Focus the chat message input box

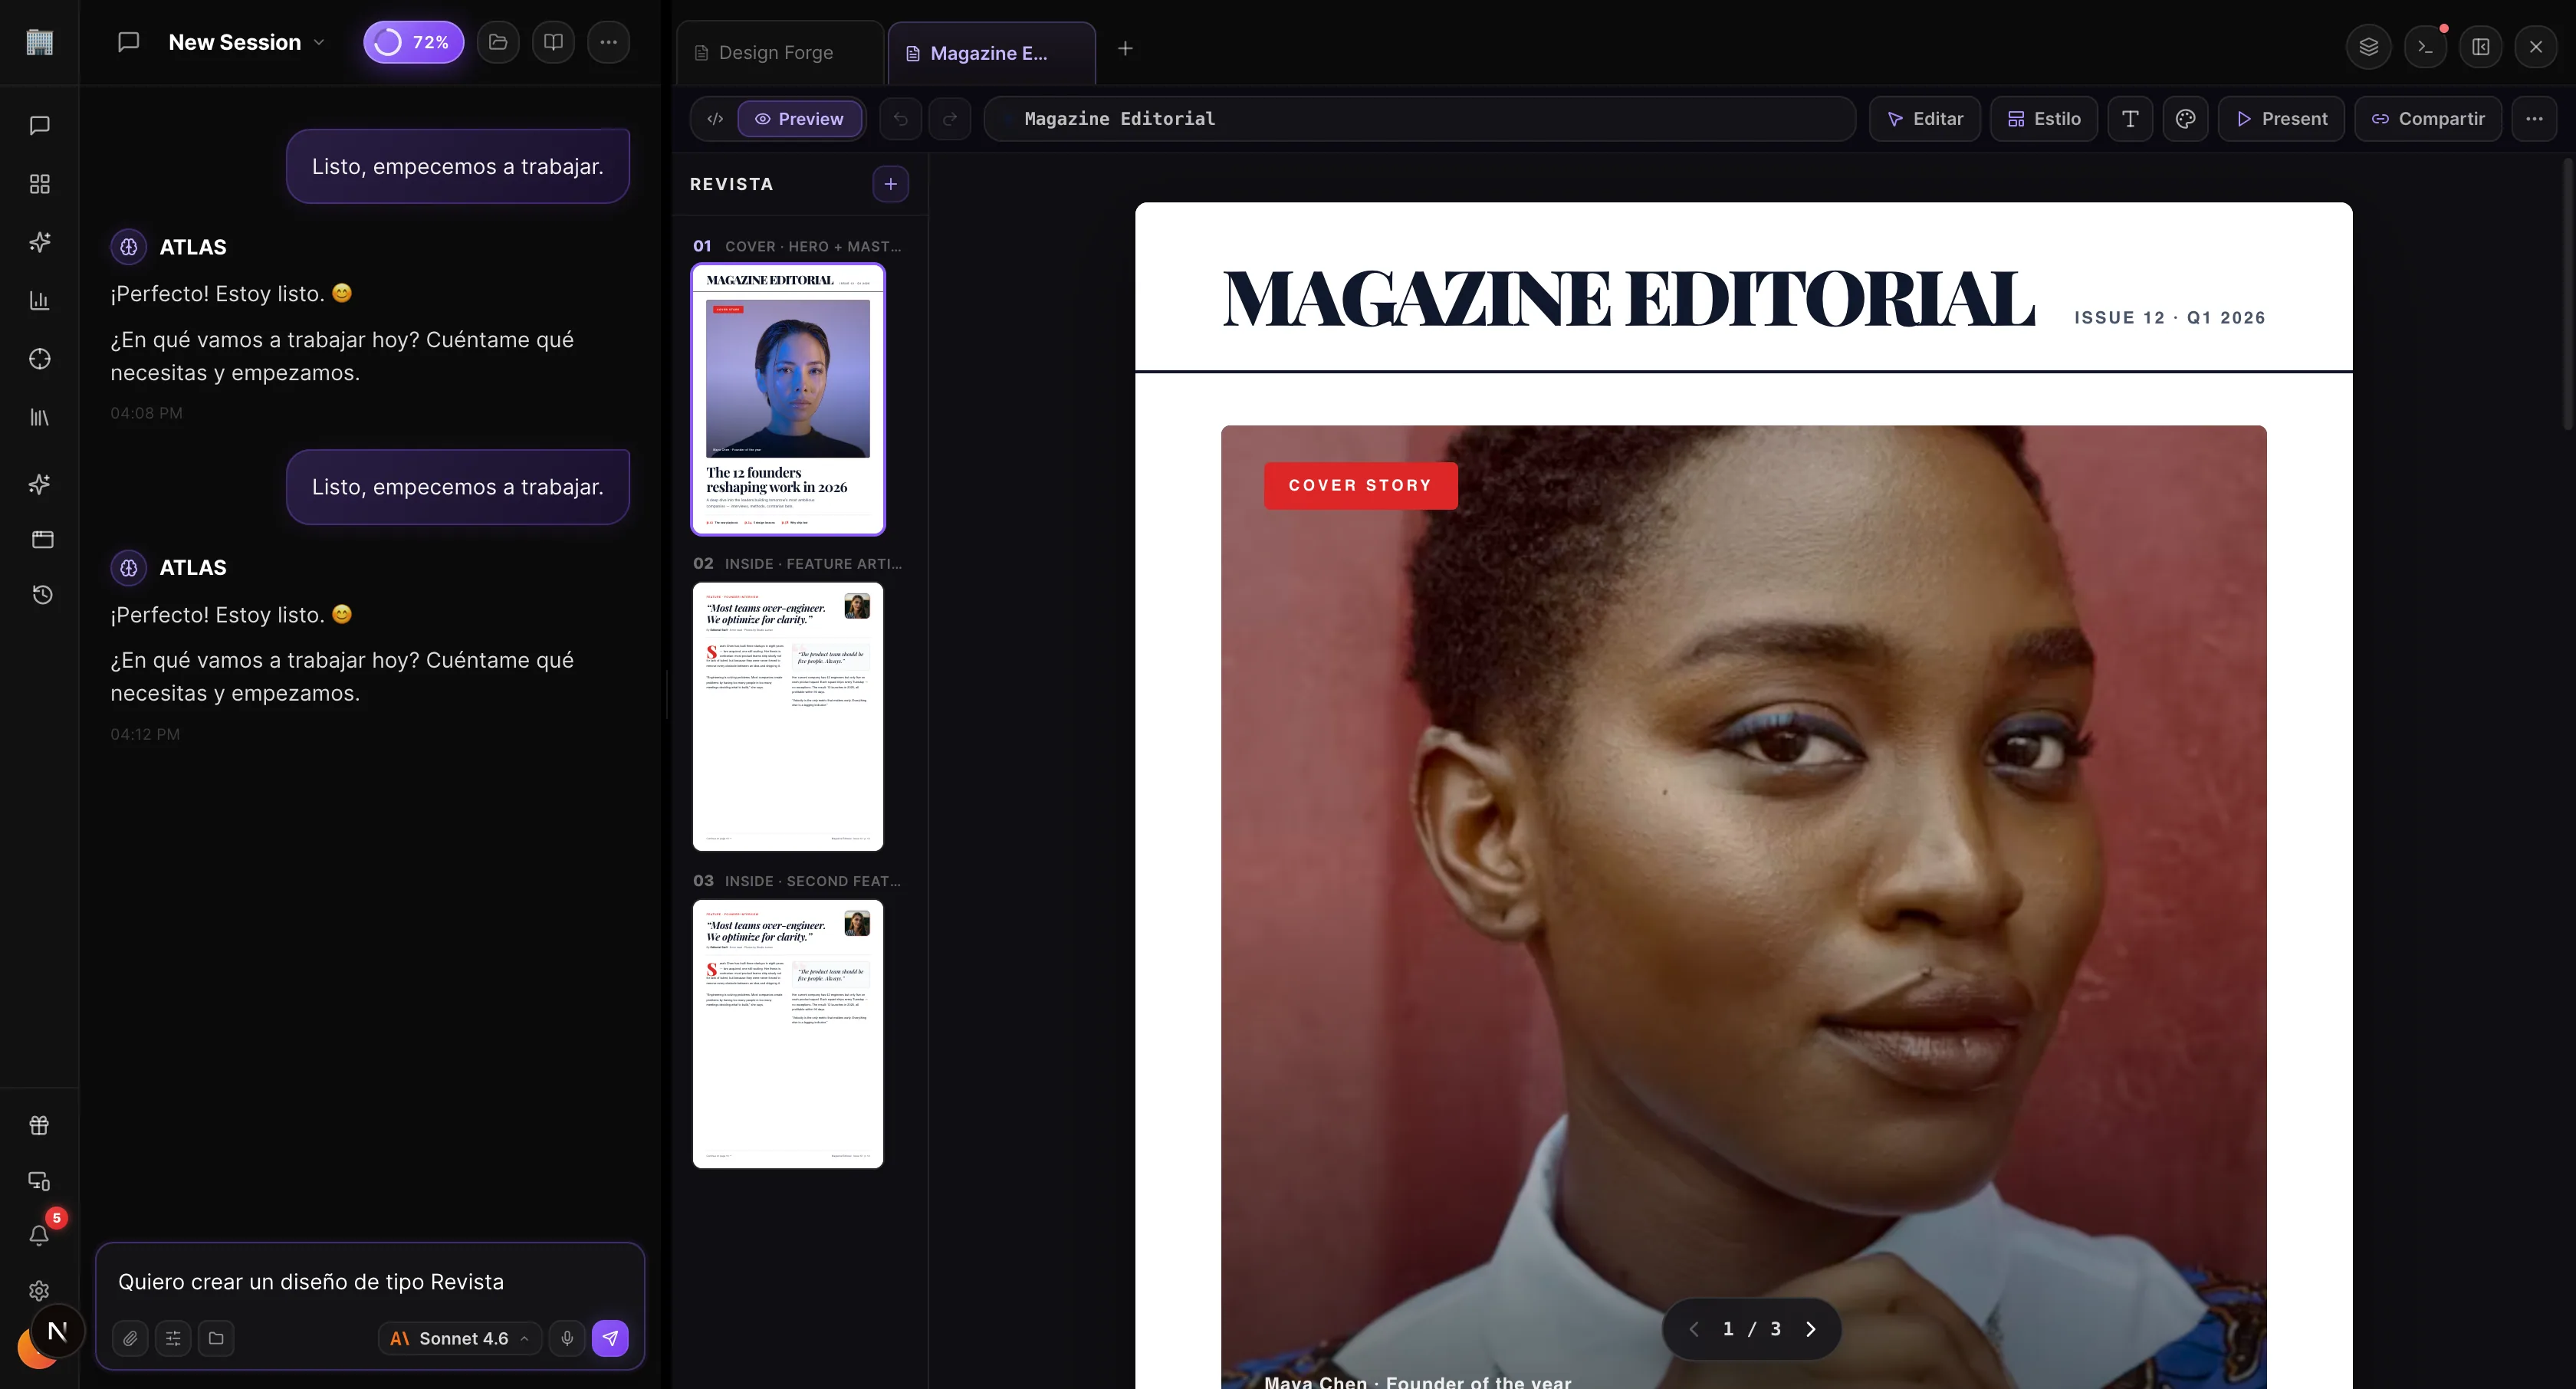370,1282
